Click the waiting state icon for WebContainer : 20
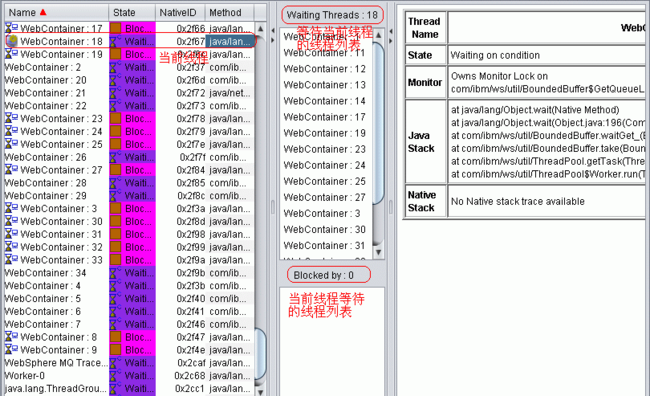Image resolution: width=650 pixels, height=396 pixels. click(x=116, y=80)
